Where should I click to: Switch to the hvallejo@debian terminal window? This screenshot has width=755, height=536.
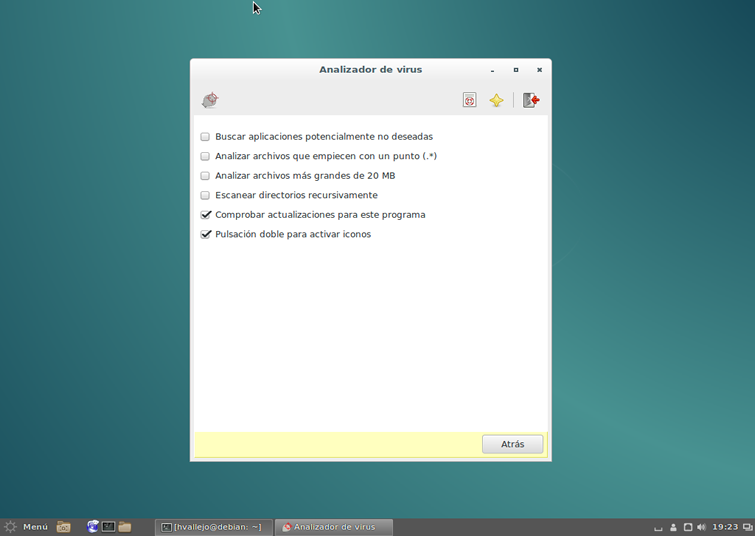(213, 527)
